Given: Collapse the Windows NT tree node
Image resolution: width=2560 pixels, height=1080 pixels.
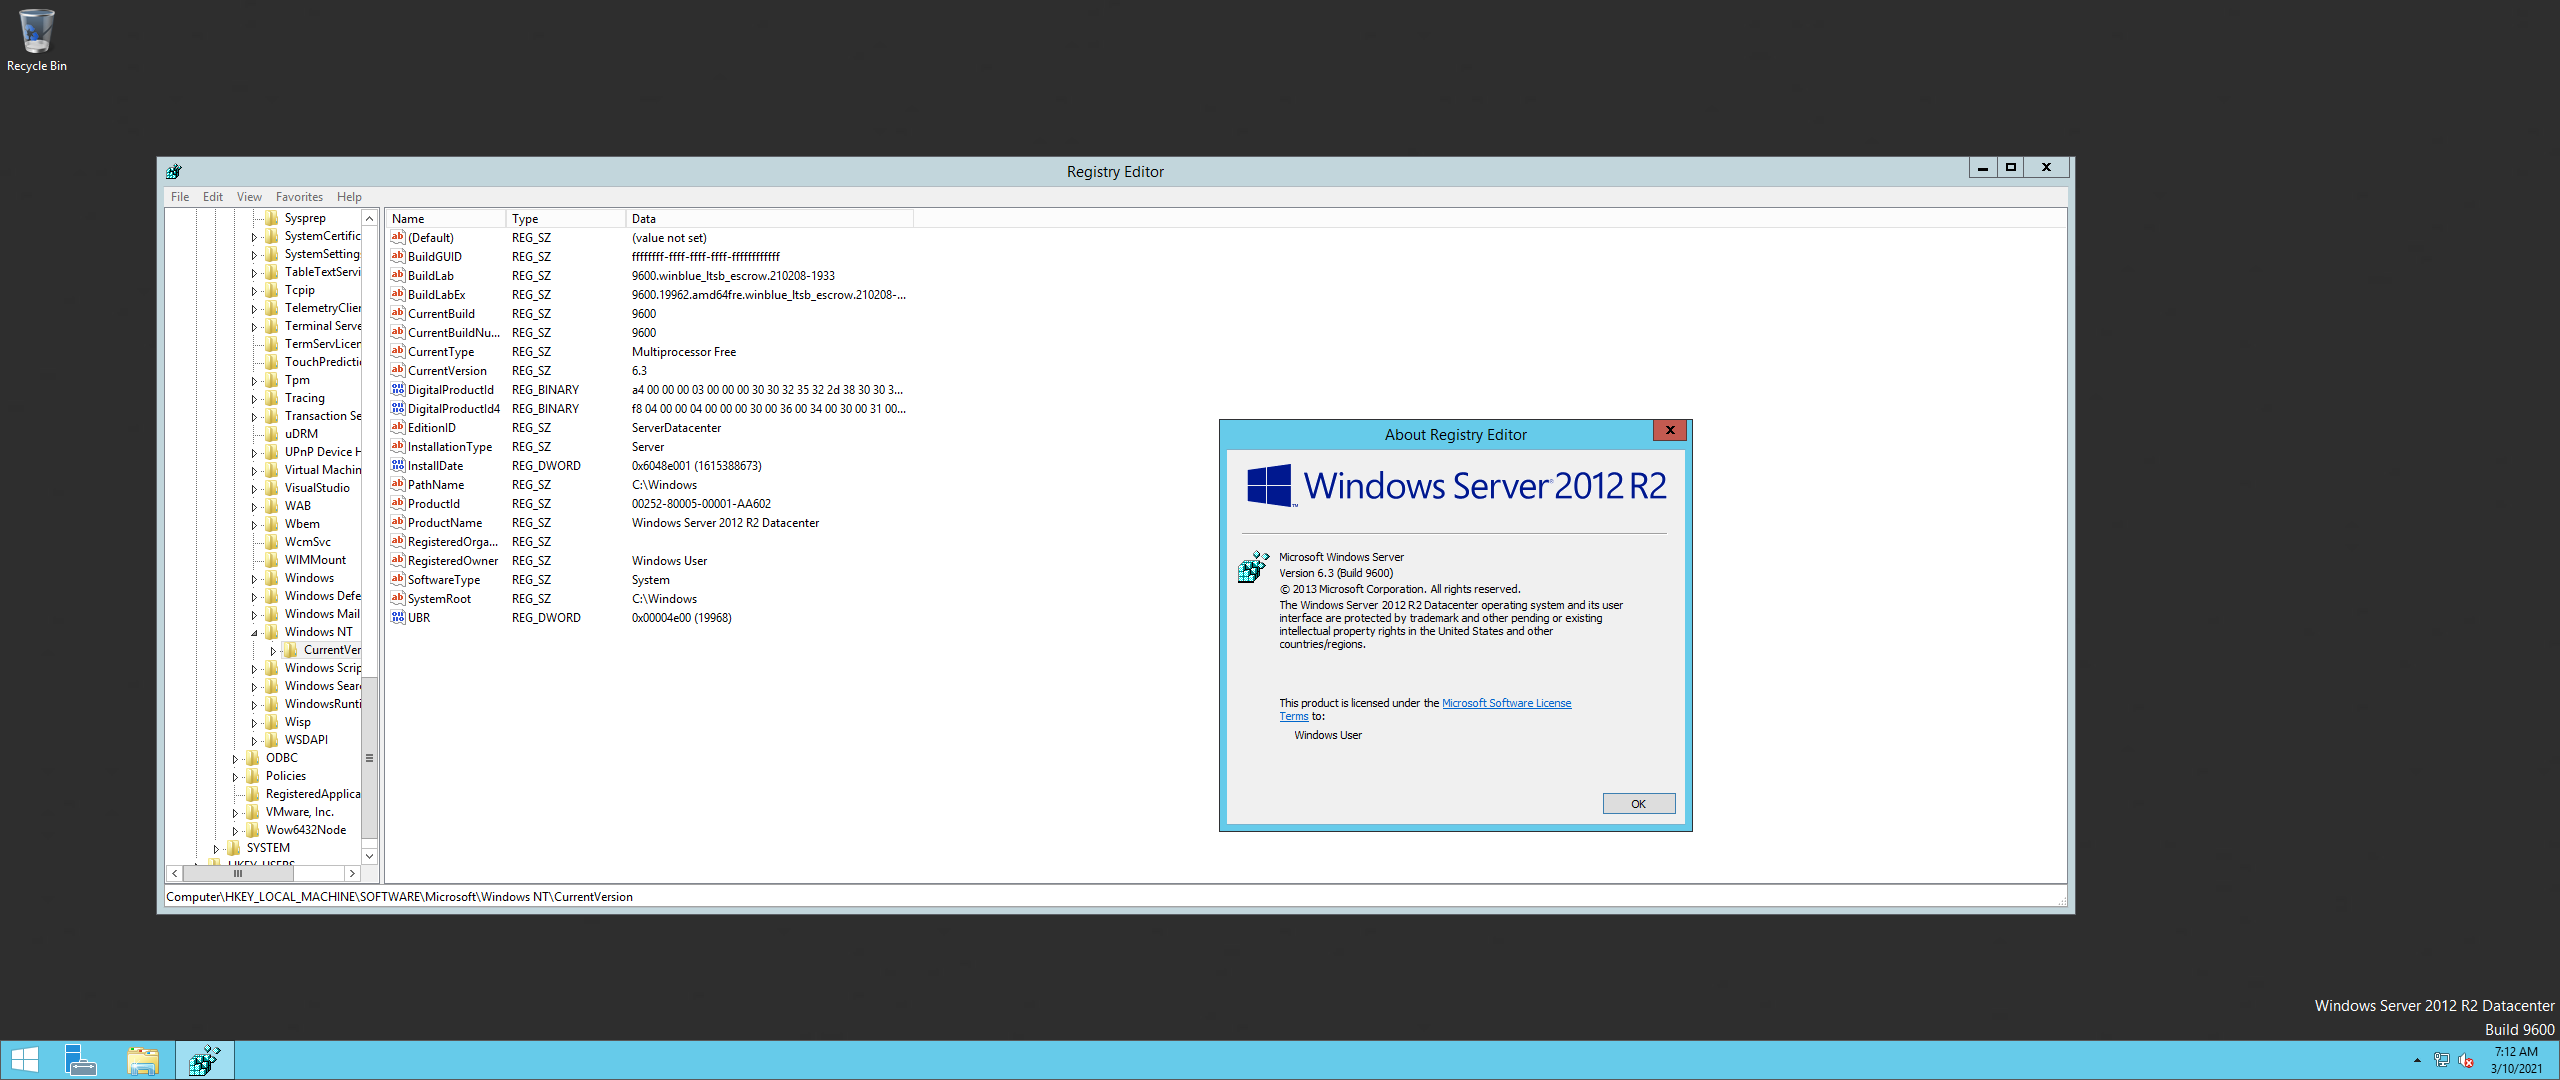Looking at the screenshot, I should pyautogui.click(x=254, y=633).
